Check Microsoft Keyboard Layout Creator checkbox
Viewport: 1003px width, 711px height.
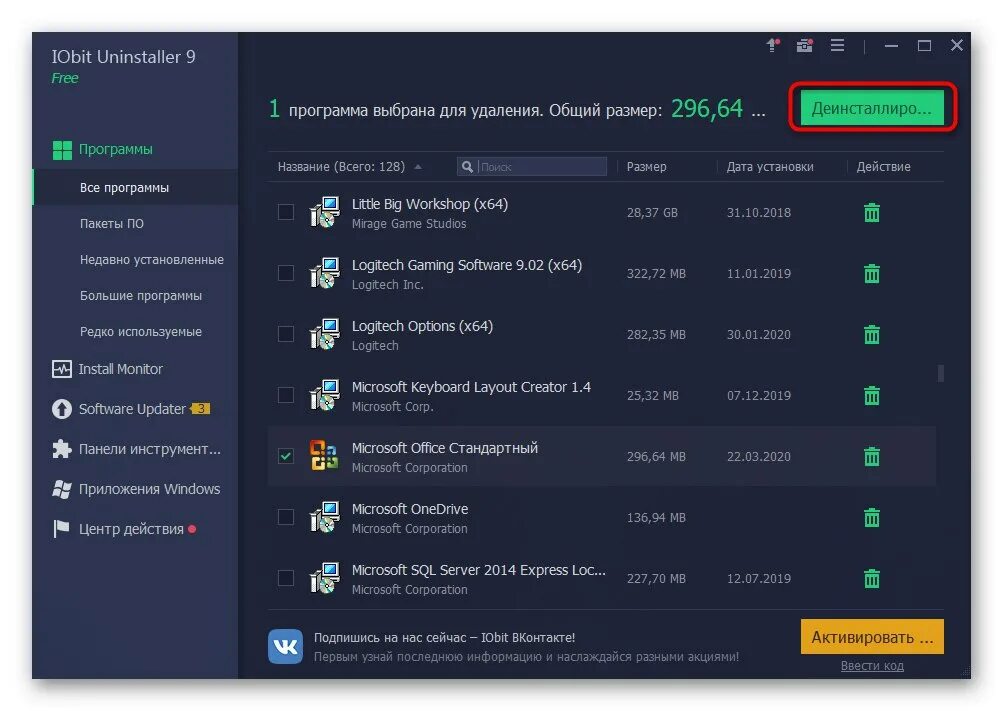286,395
